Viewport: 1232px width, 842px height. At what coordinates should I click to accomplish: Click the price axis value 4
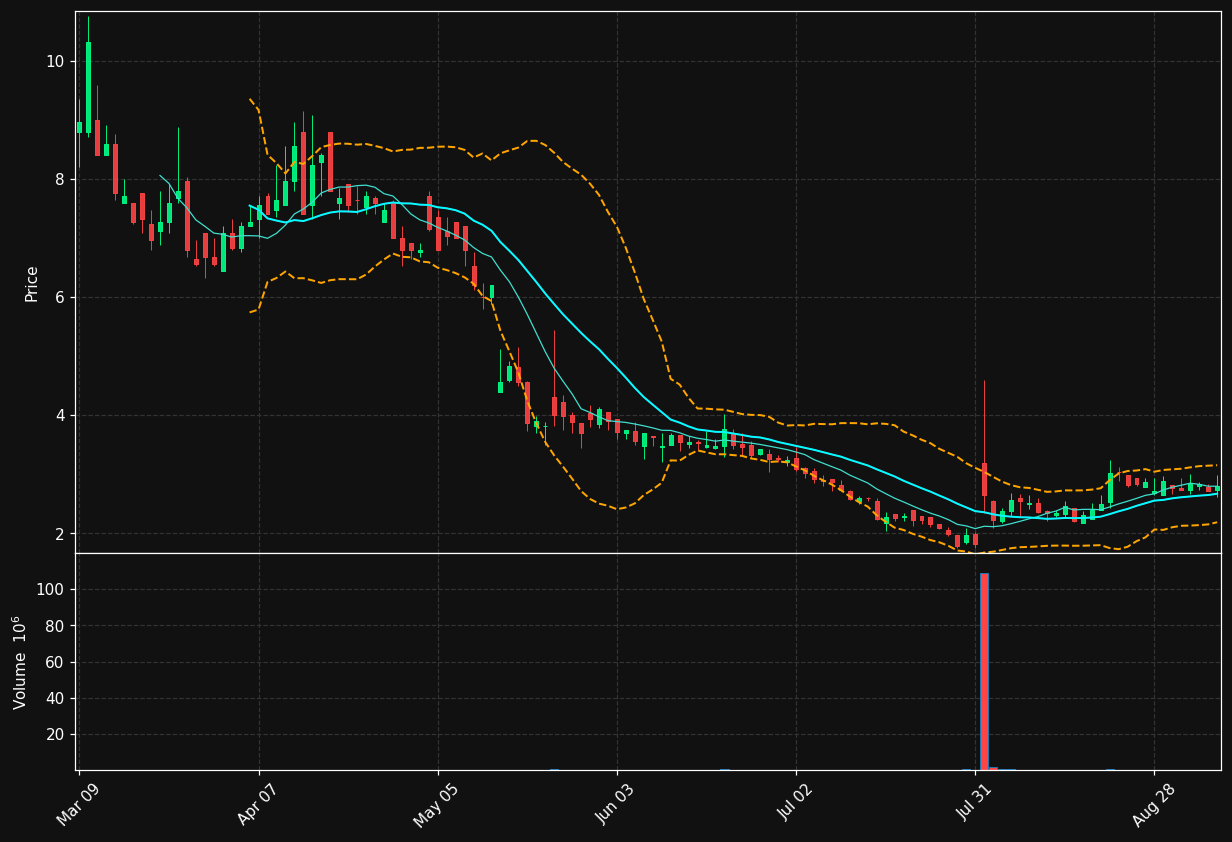pyautogui.click(x=59, y=416)
